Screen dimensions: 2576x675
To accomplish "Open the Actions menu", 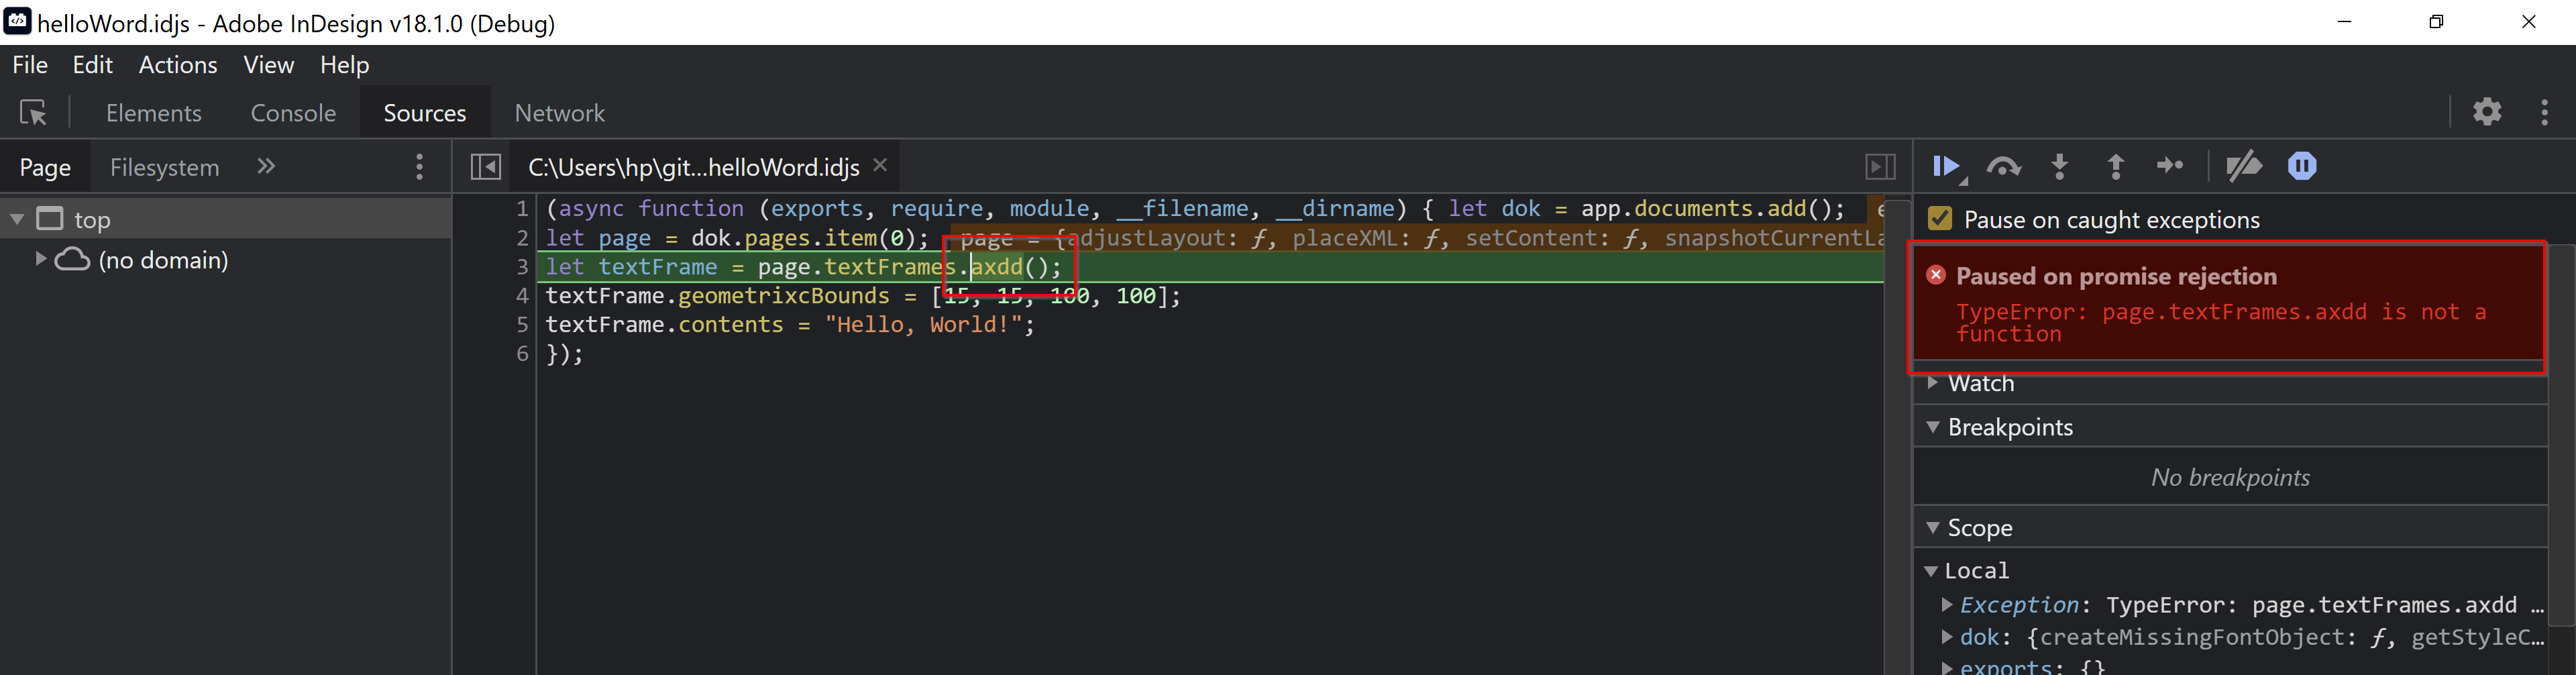I will (178, 65).
